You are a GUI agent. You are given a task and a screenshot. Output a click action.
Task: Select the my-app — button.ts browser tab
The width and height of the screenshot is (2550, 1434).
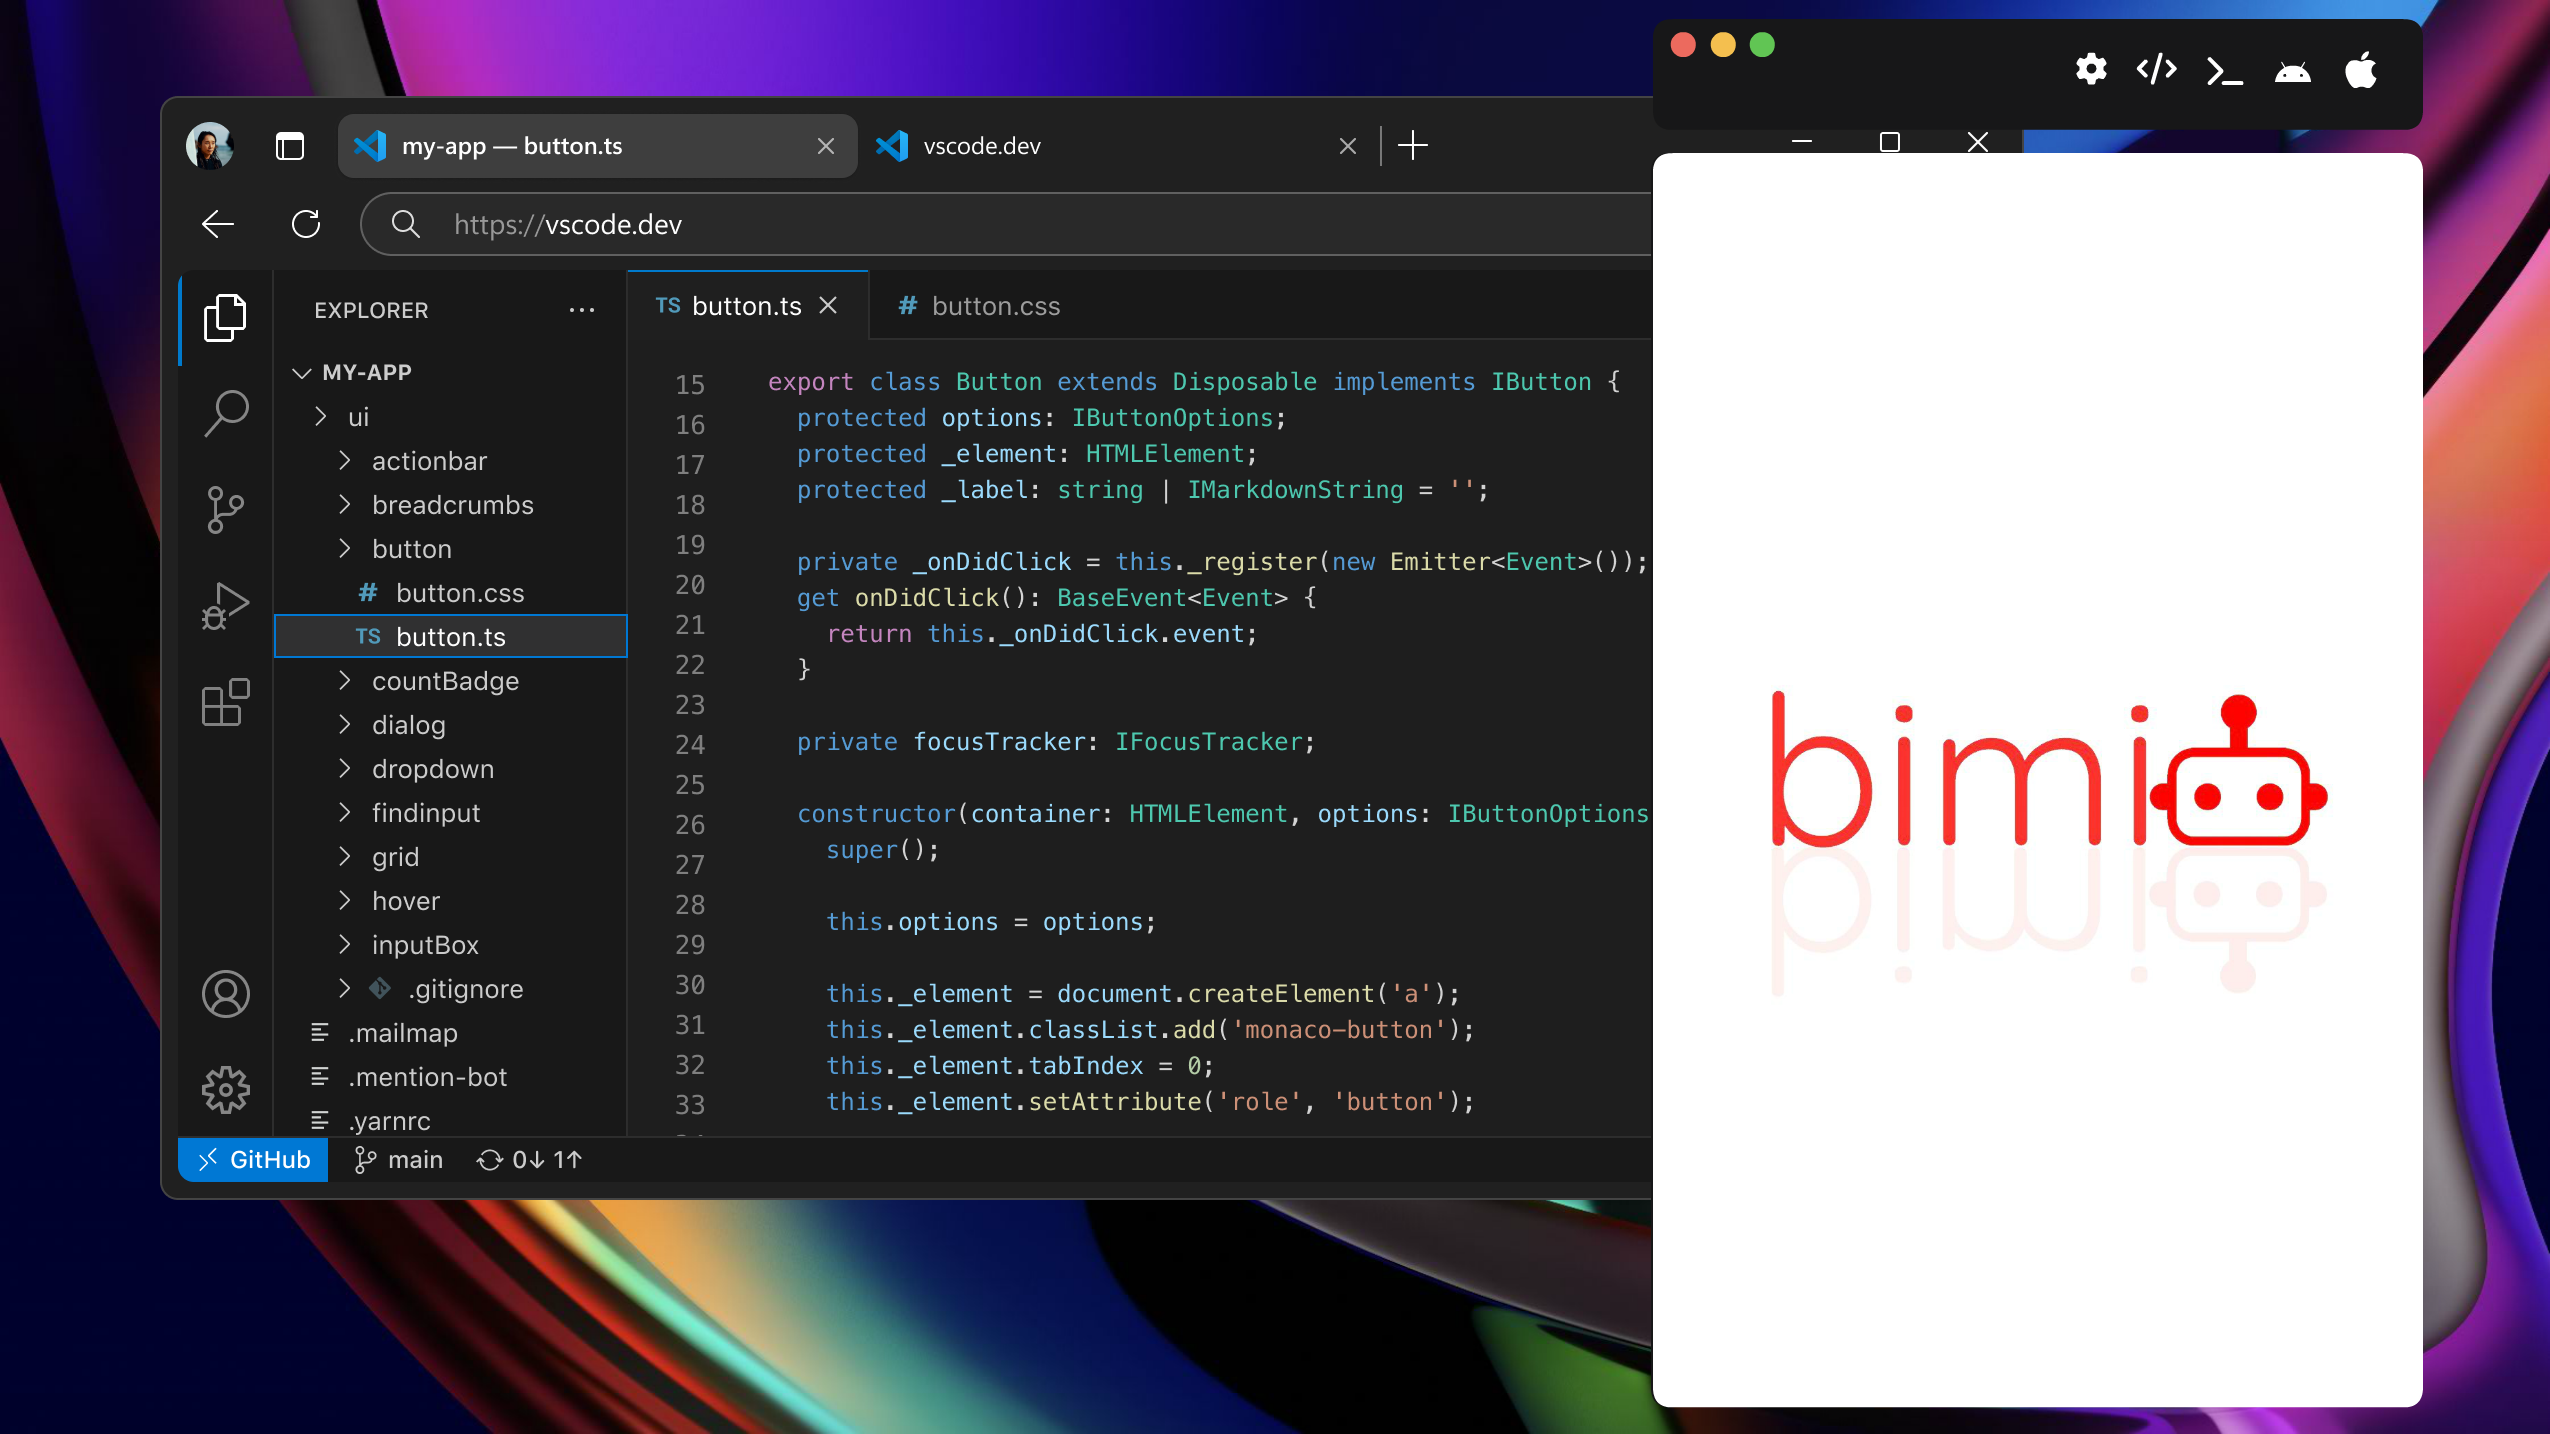click(x=597, y=146)
